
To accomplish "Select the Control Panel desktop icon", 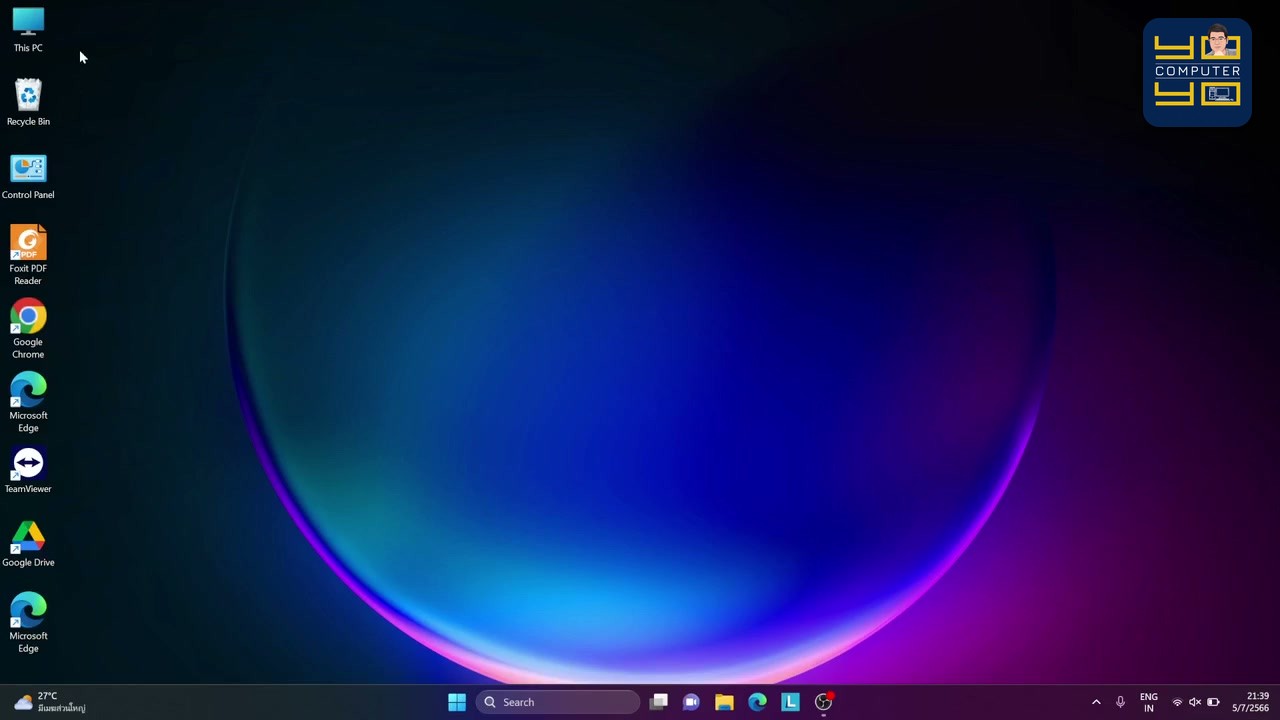I will pyautogui.click(x=28, y=177).
